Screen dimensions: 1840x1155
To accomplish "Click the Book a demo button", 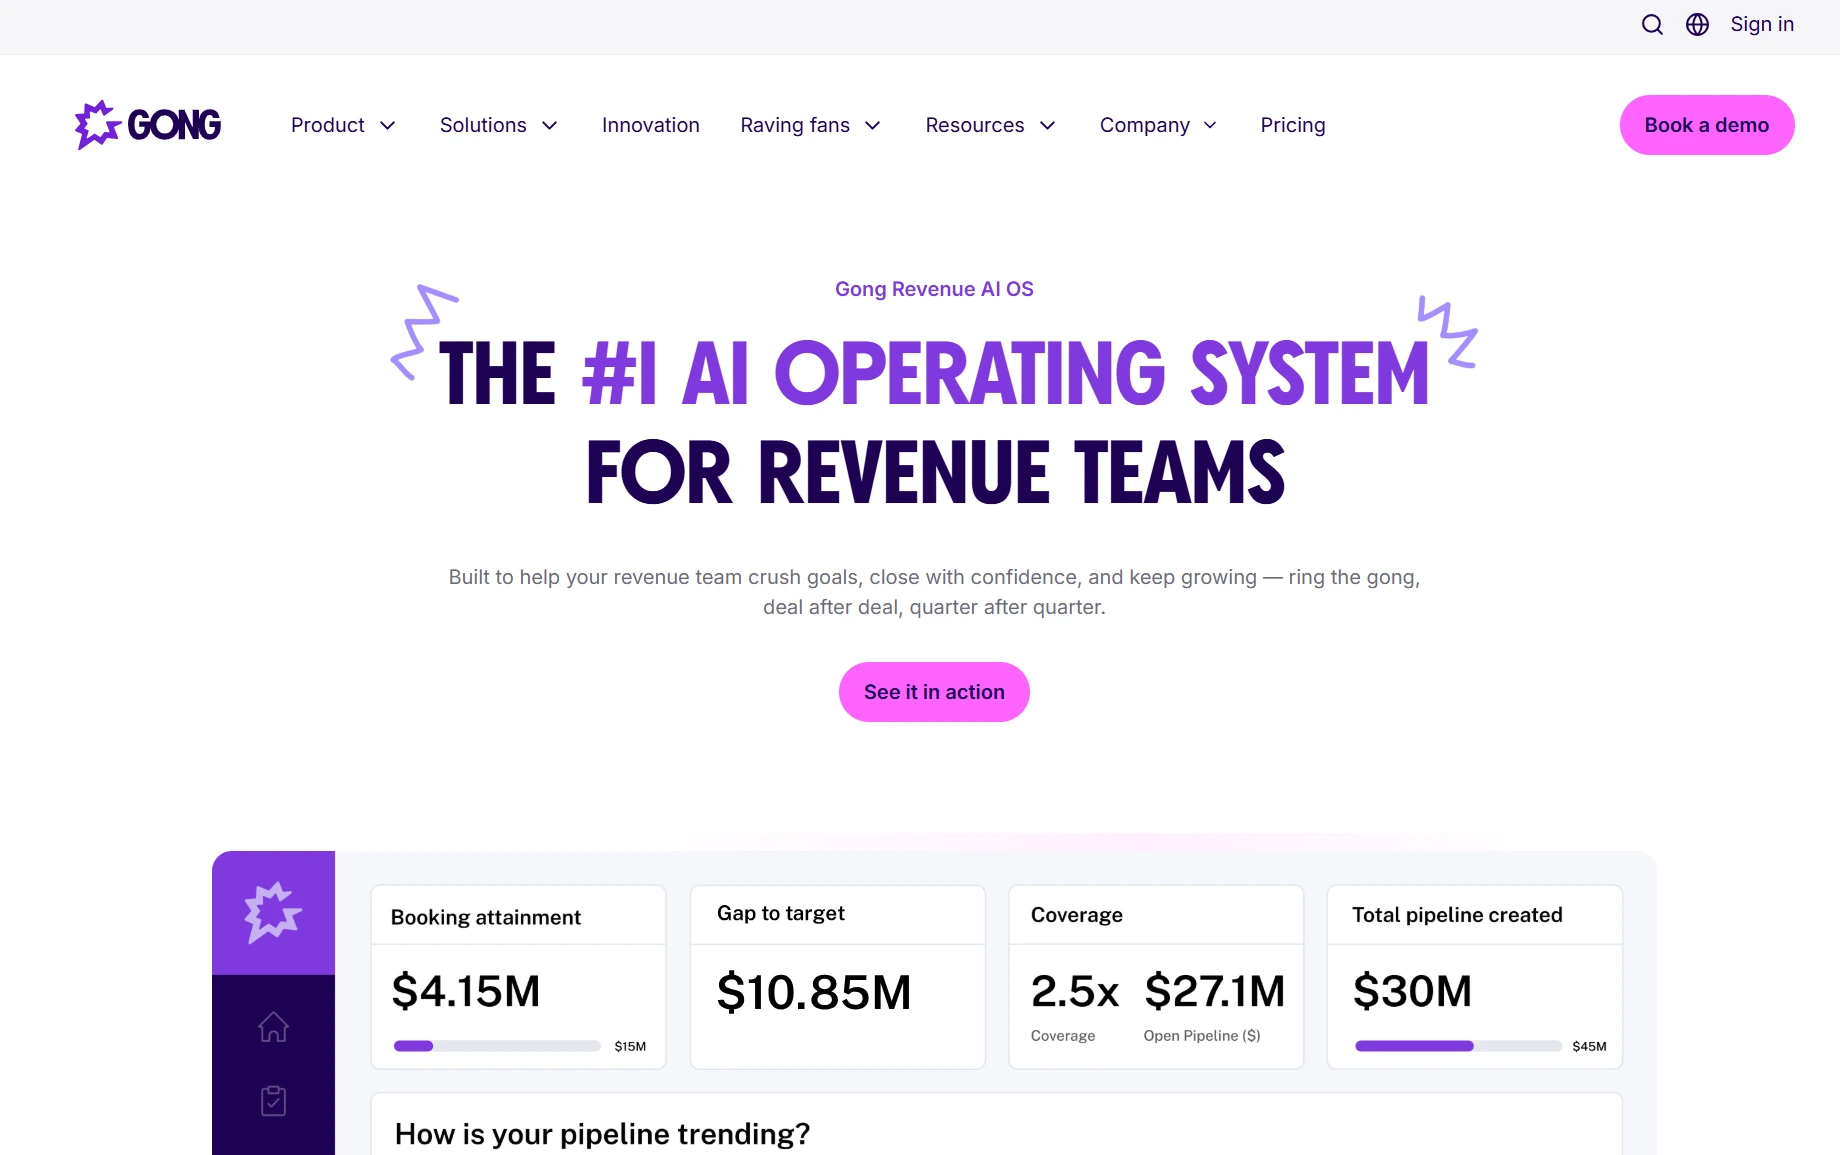I will pyautogui.click(x=1707, y=125).
